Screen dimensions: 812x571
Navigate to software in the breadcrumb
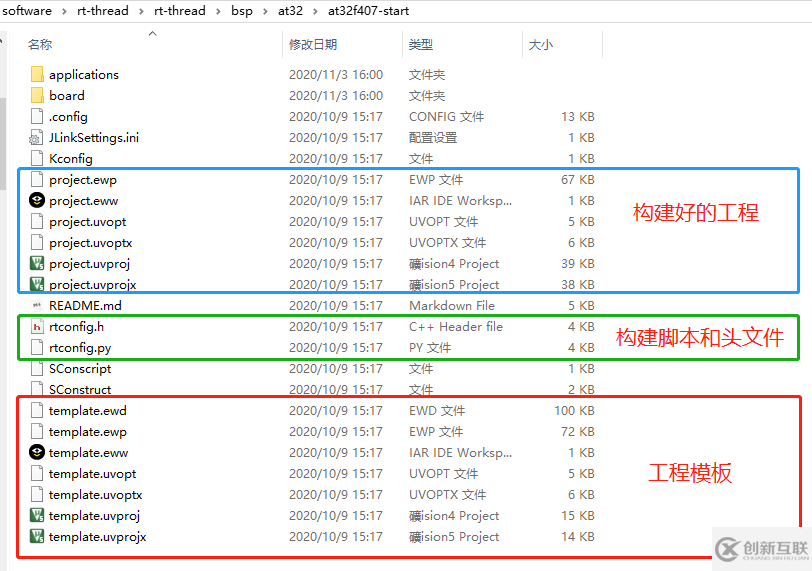tap(27, 11)
